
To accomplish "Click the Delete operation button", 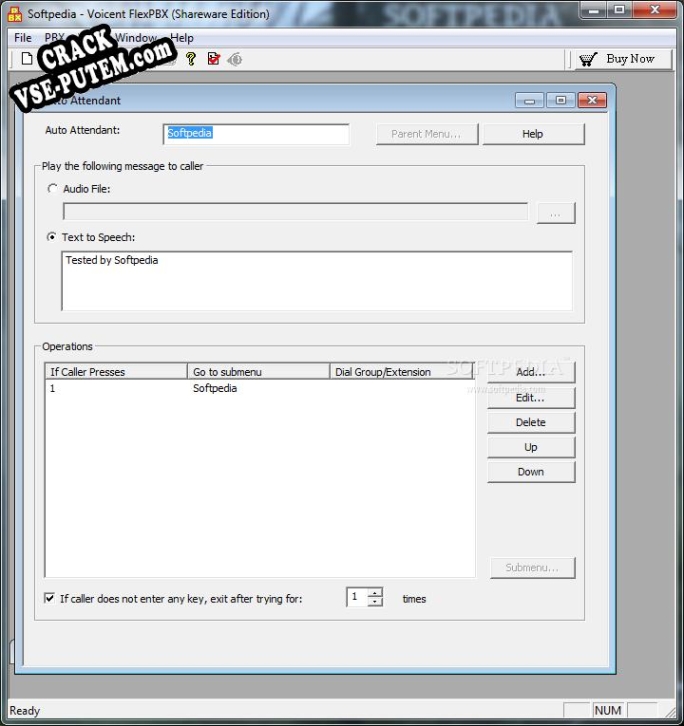I will pyautogui.click(x=531, y=423).
